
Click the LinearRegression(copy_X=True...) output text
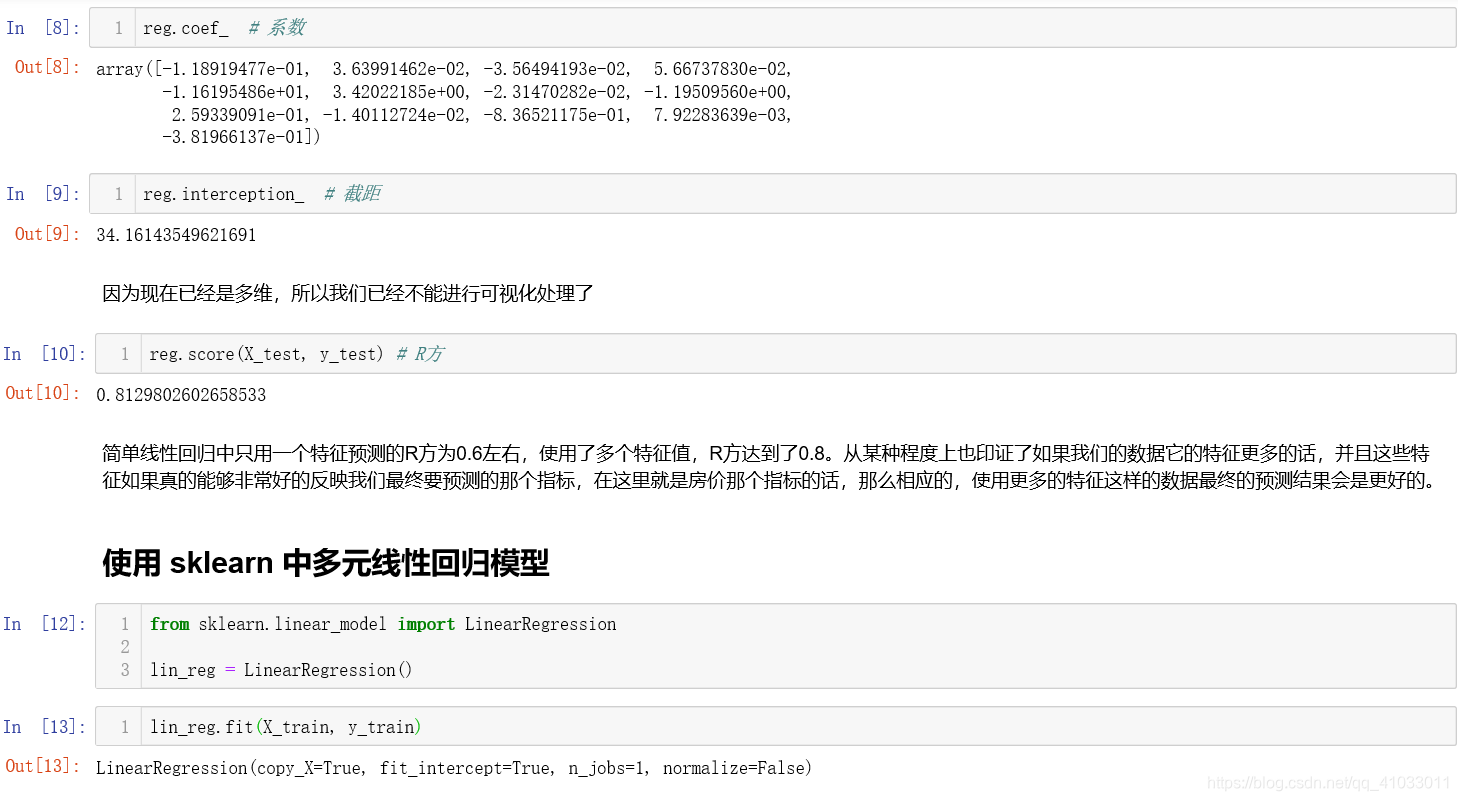point(454,768)
